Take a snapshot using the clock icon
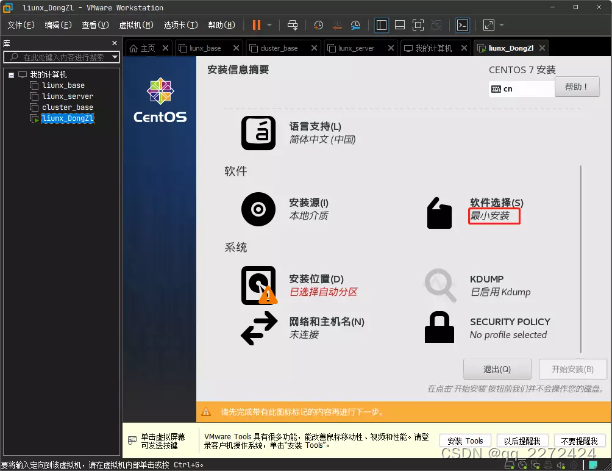The image size is (612, 471). (x=318, y=25)
